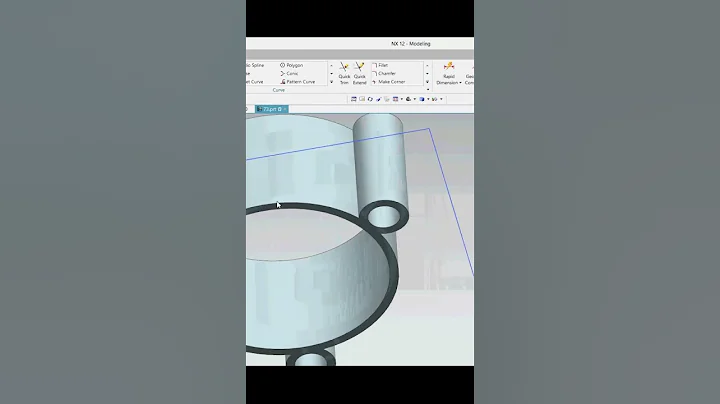
Task: Close the 73.prt file tab
Action: pyautogui.click(x=285, y=109)
